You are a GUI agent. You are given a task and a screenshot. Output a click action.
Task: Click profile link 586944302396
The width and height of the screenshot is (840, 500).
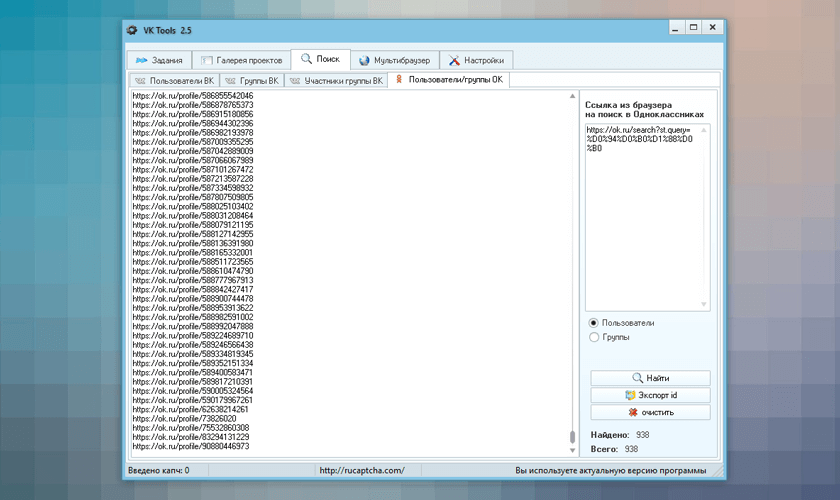pos(193,123)
